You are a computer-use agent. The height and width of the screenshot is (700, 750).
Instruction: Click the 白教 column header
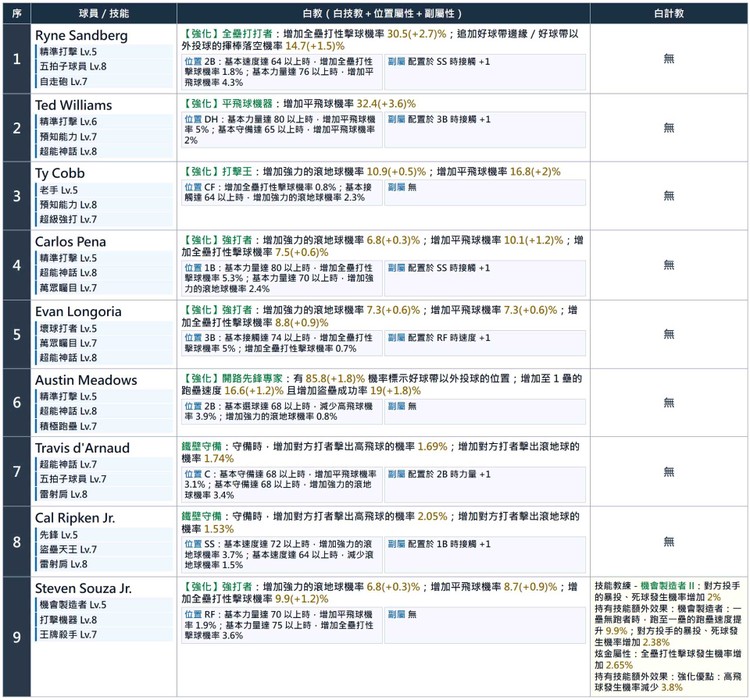383,13
